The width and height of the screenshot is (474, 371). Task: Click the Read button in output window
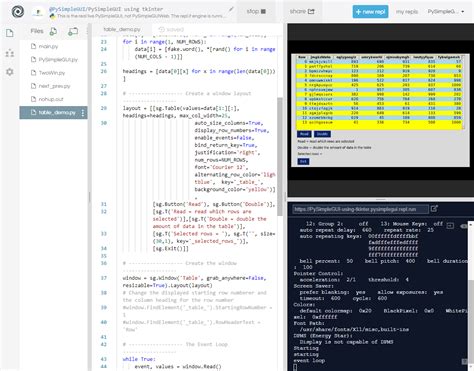tap(304, 134)
